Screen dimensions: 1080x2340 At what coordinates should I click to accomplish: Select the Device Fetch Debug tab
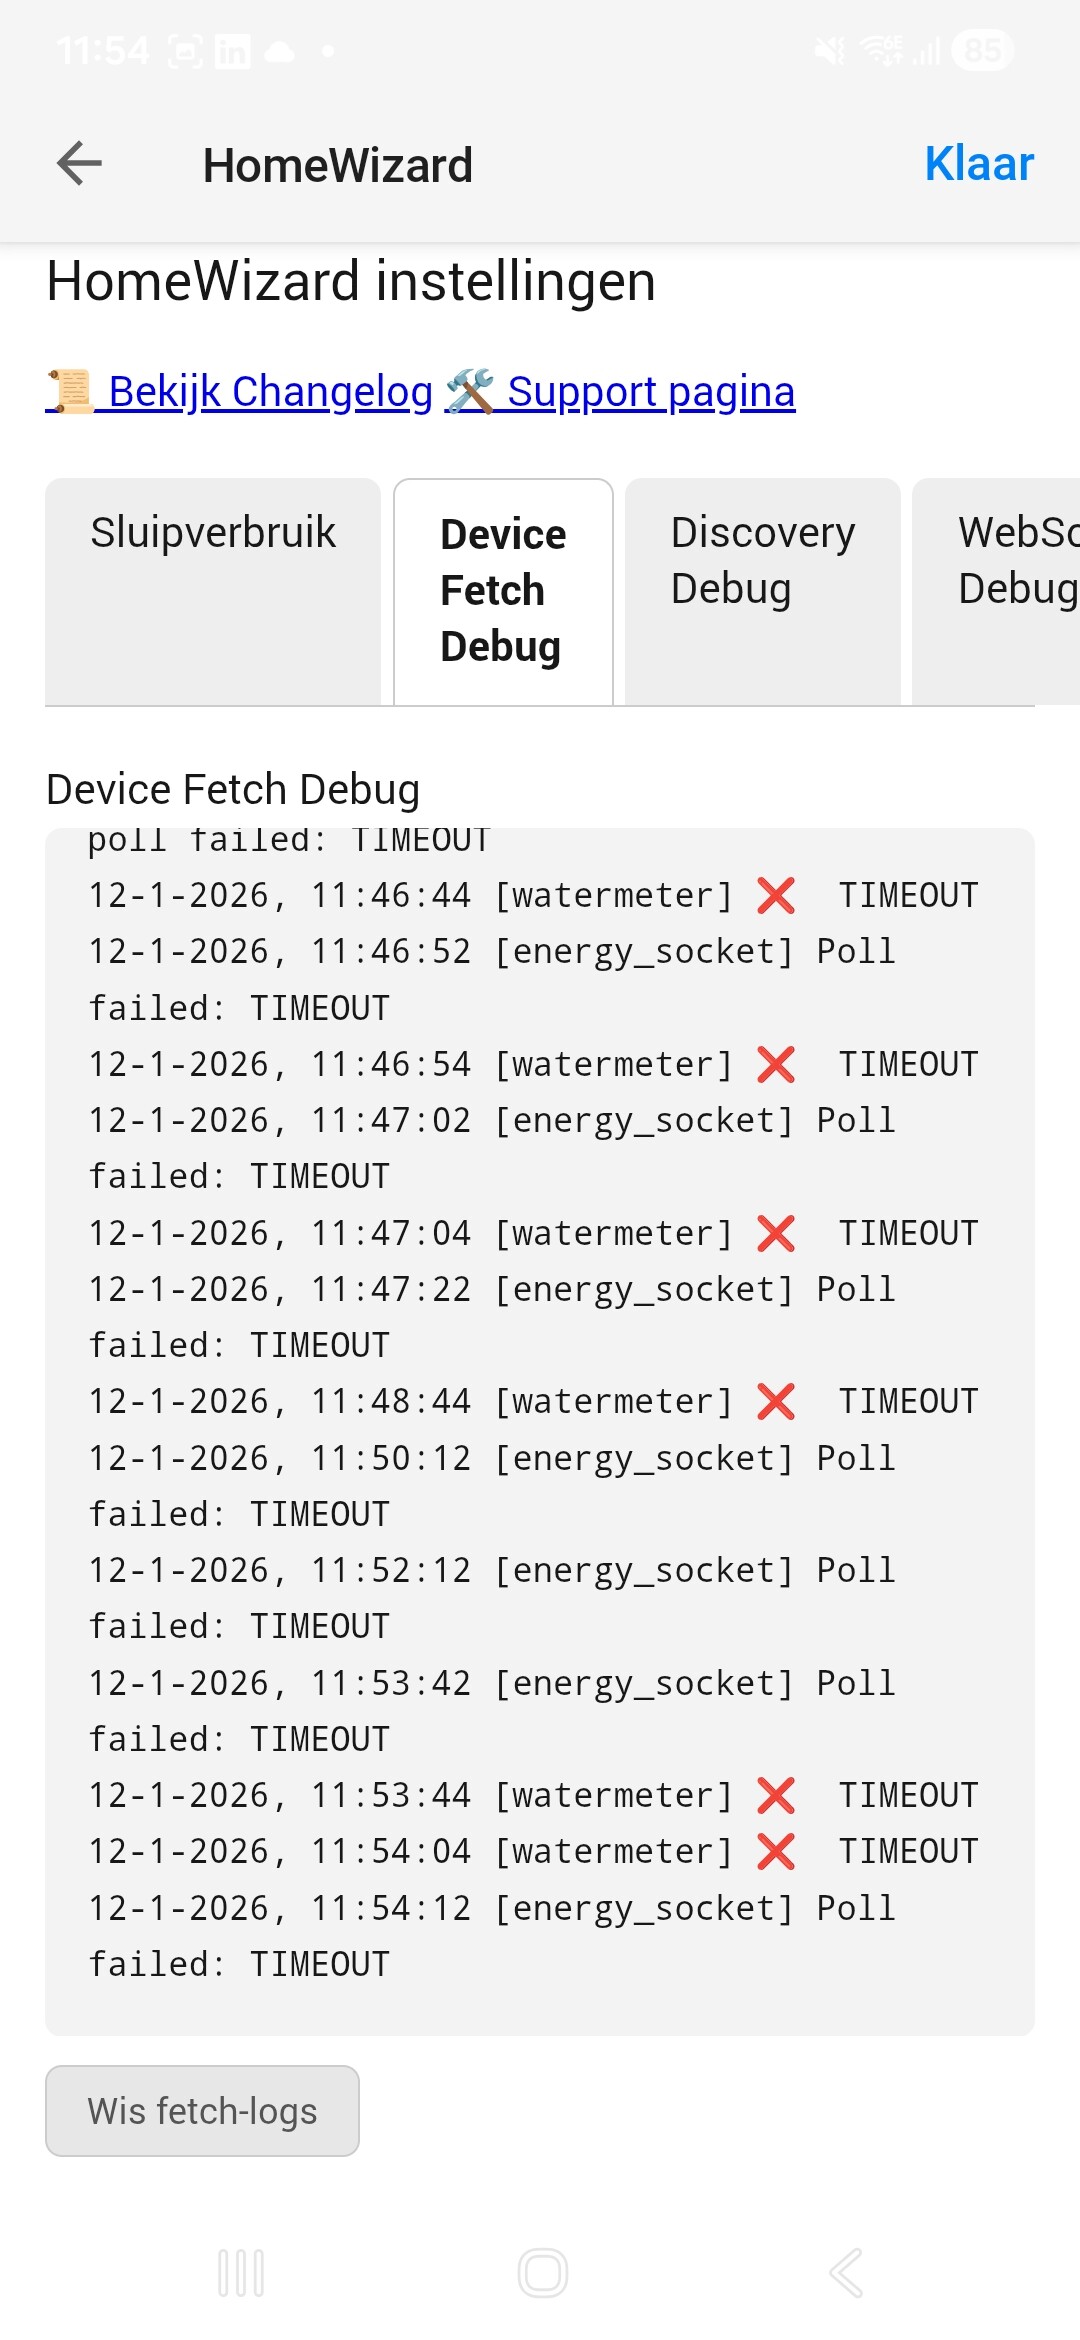click(x=503, y=590)
